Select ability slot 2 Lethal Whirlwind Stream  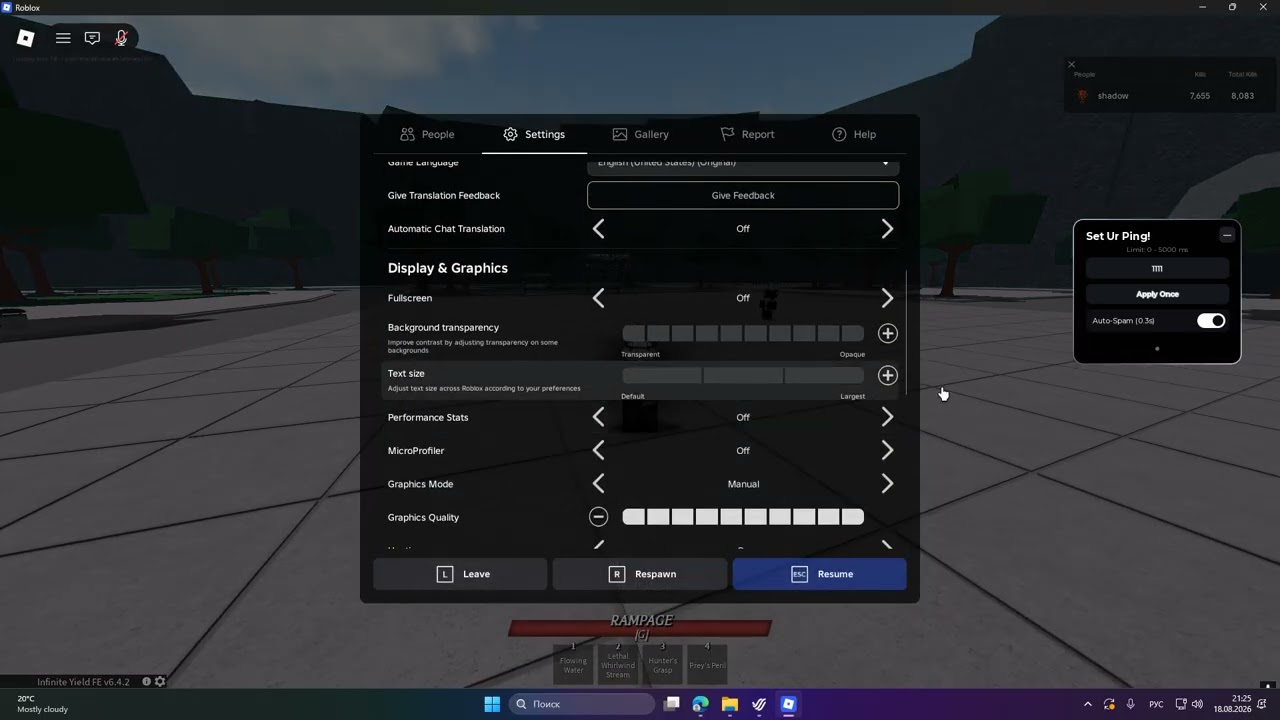point(618,664)
